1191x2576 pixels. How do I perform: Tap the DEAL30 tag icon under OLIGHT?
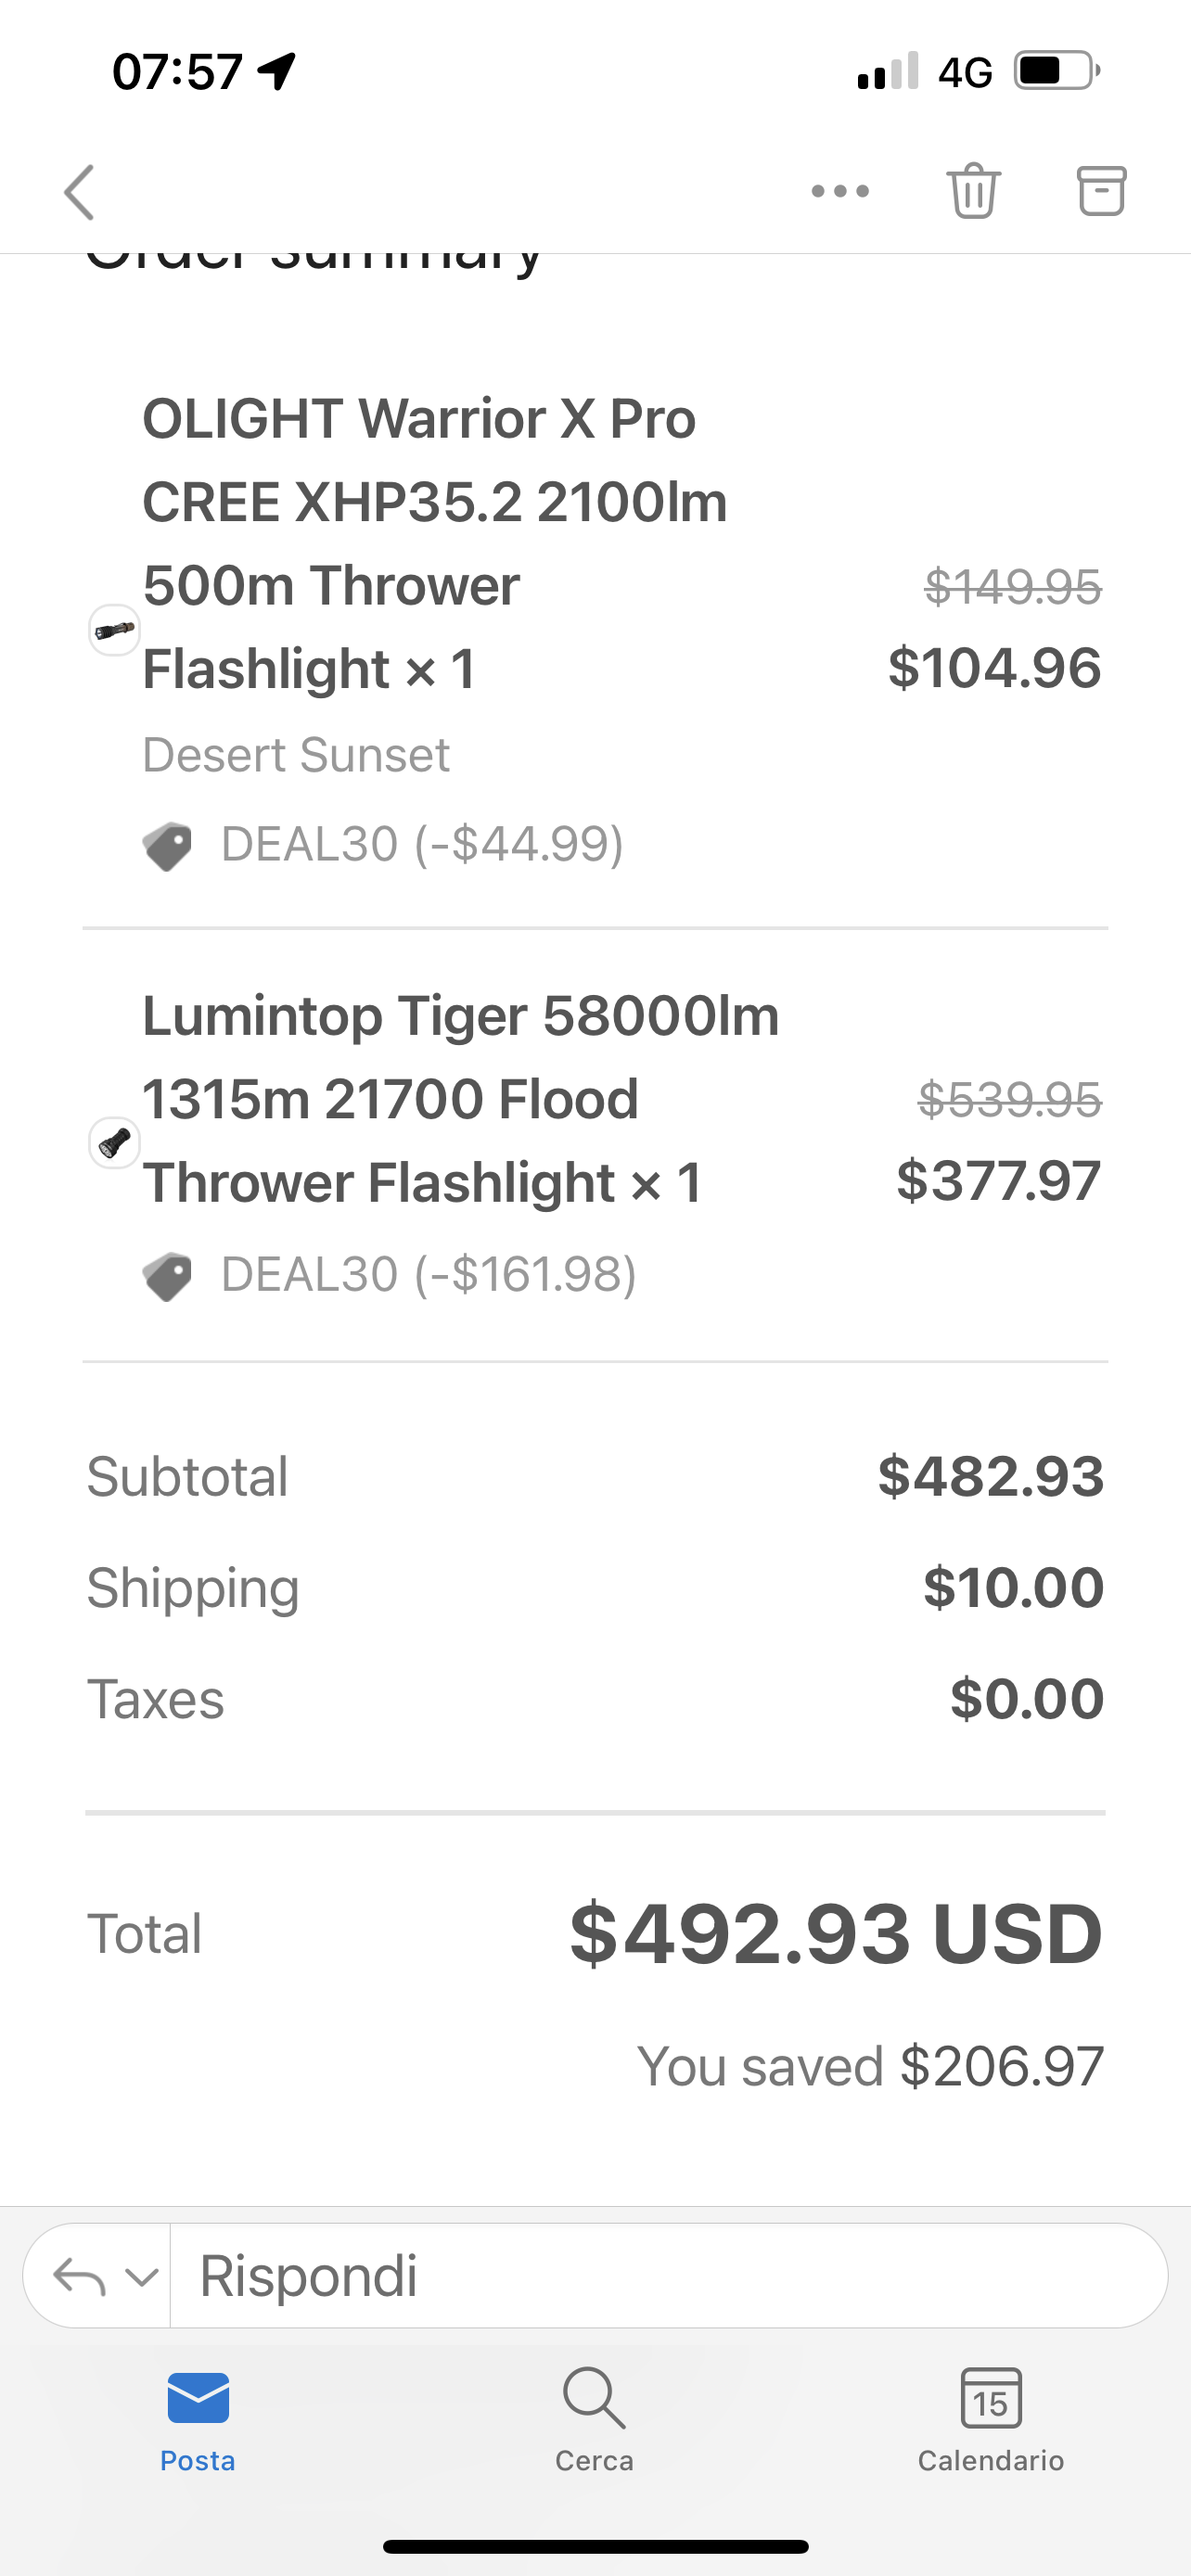coord(167,846)
